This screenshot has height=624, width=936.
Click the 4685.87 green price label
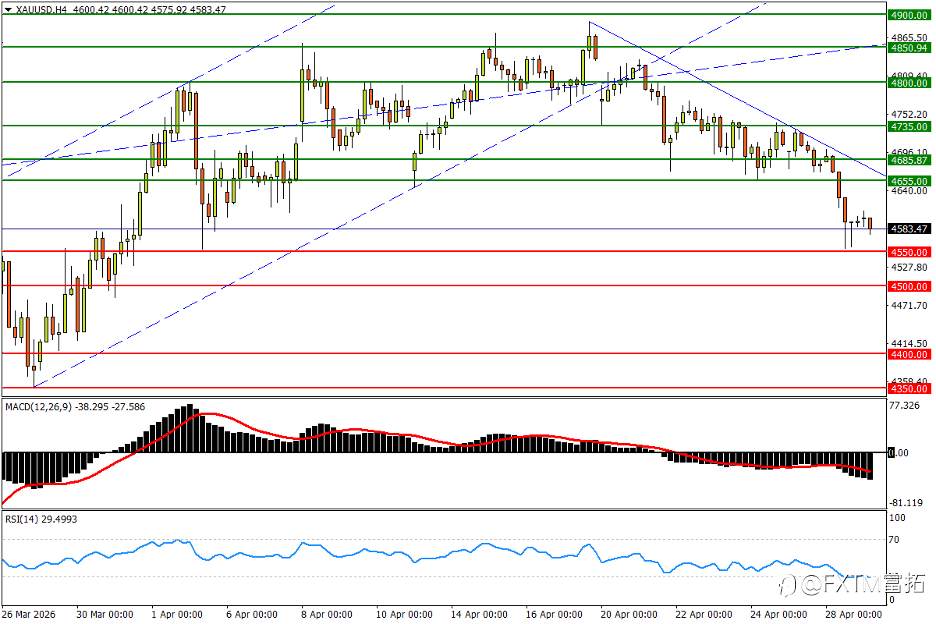(909, 160)
